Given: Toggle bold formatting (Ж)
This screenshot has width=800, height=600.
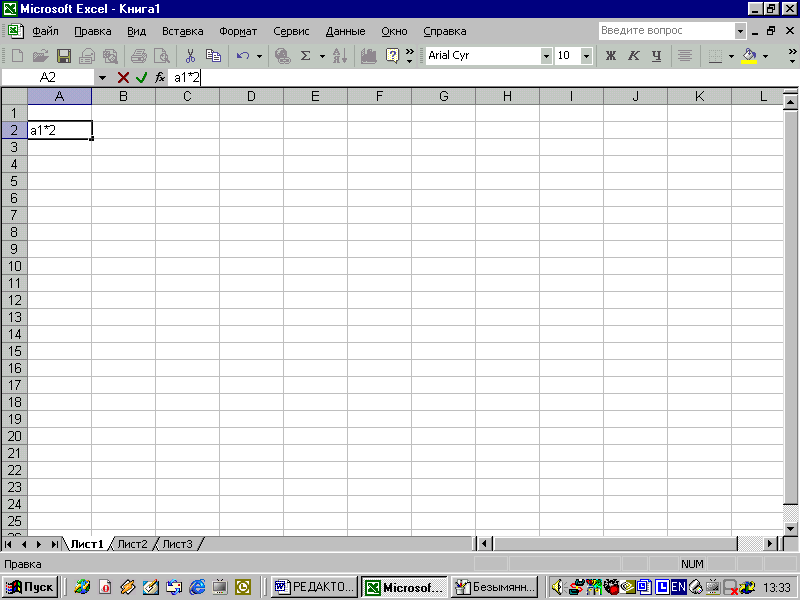Looking at the screenshot, I should point(611,55).
